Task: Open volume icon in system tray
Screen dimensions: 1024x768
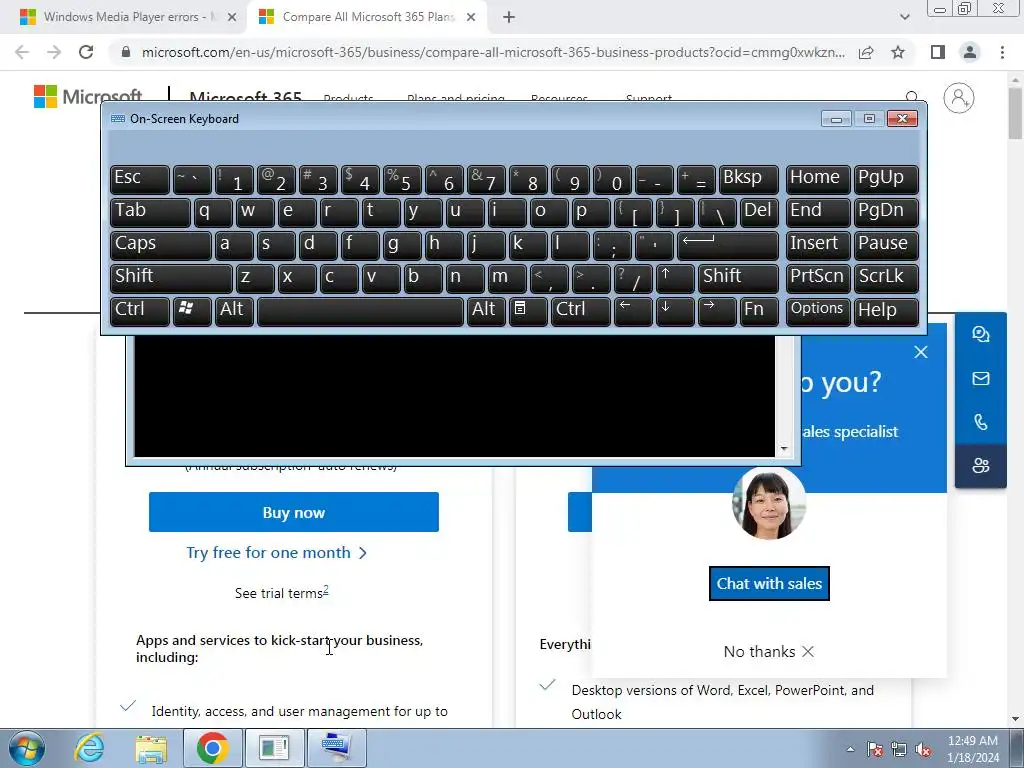Action: tap(923, 750)
